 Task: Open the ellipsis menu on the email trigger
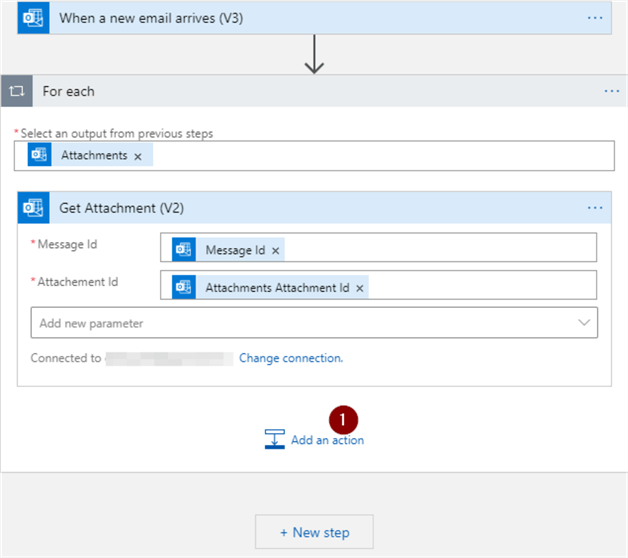[595, 18]
